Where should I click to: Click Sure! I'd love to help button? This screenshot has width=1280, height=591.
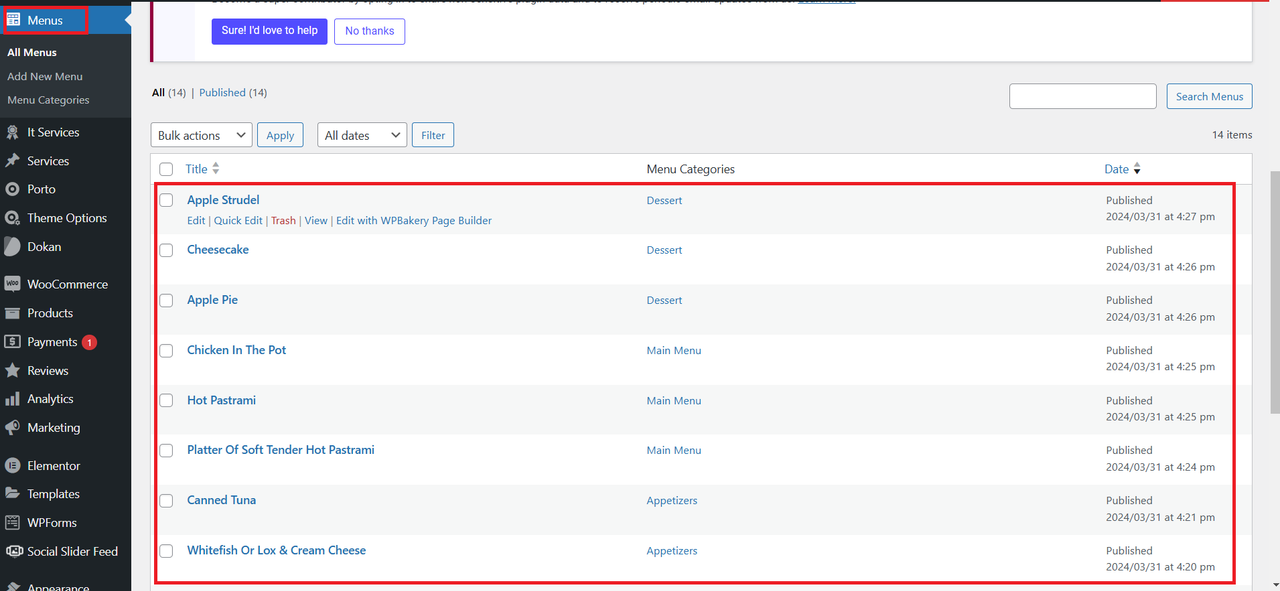pyautogui.click(x=269, y=31)
